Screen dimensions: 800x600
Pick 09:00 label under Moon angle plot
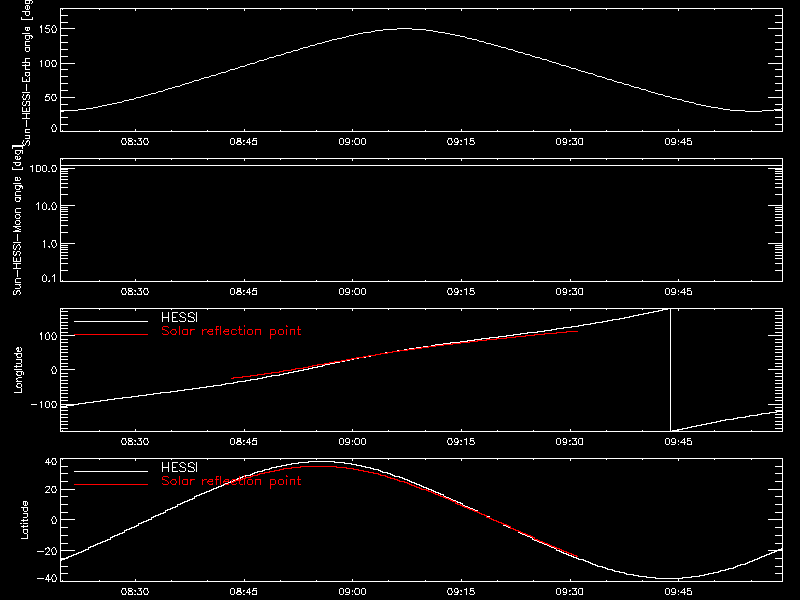tap(352, 292)
